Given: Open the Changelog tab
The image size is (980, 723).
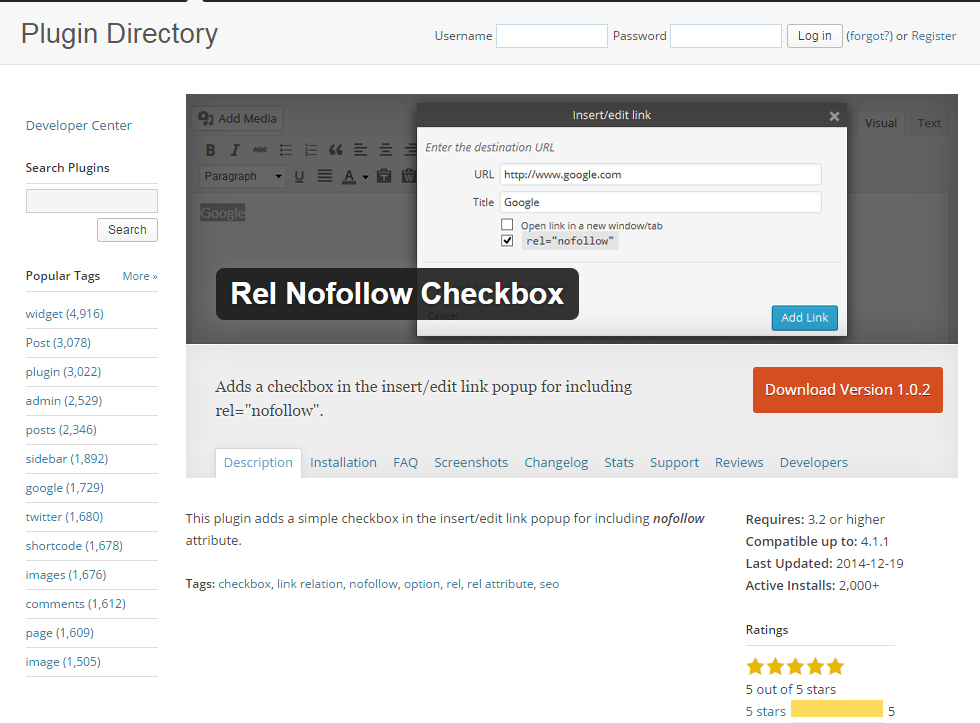Looking at the screenshot, I should pos(556,462).
